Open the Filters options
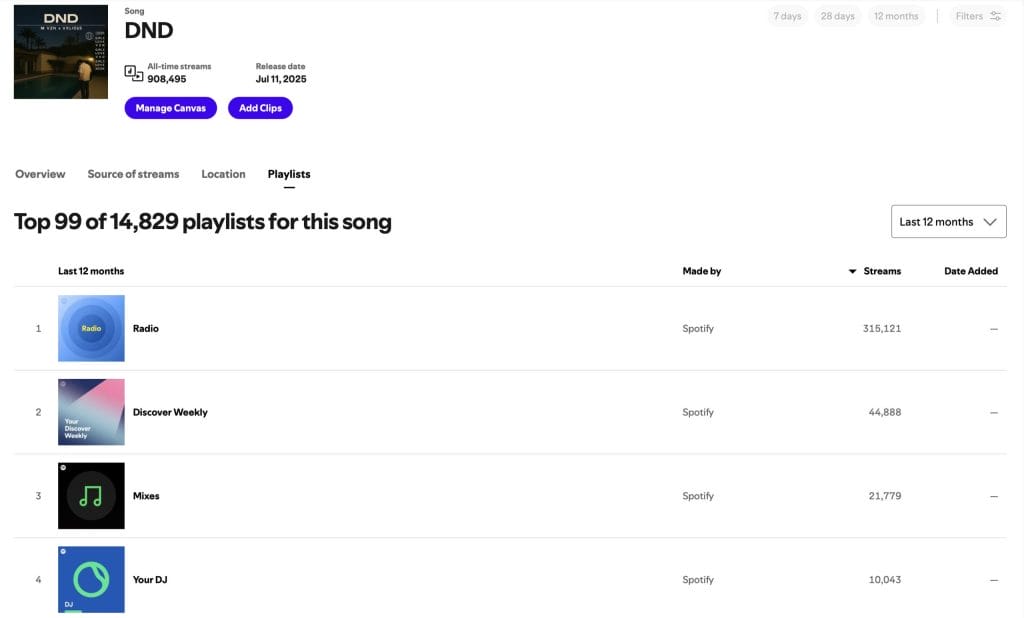 970,16
